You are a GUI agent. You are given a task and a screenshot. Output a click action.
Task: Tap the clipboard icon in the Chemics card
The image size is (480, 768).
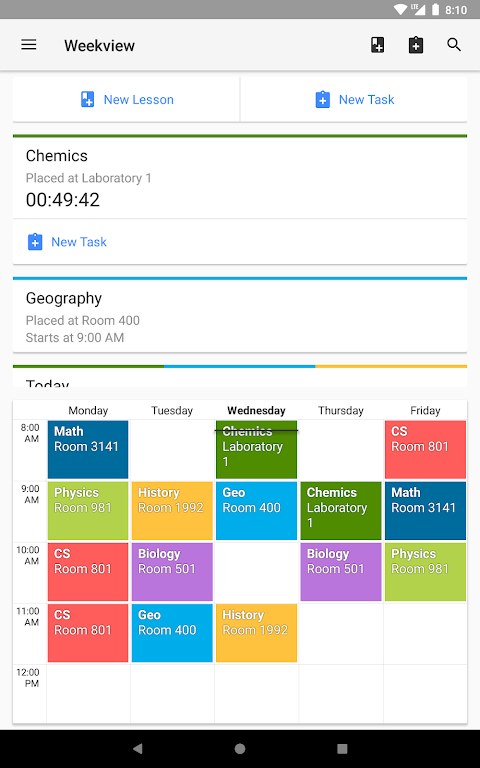35,242
